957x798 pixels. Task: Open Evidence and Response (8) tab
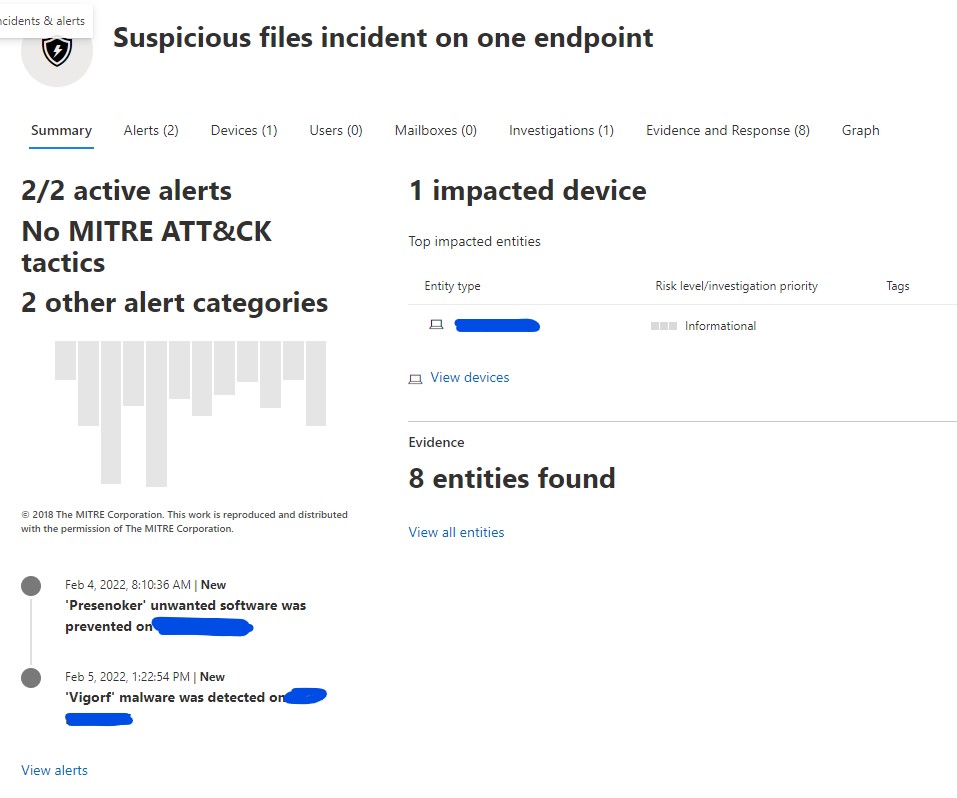click(728, 130)
